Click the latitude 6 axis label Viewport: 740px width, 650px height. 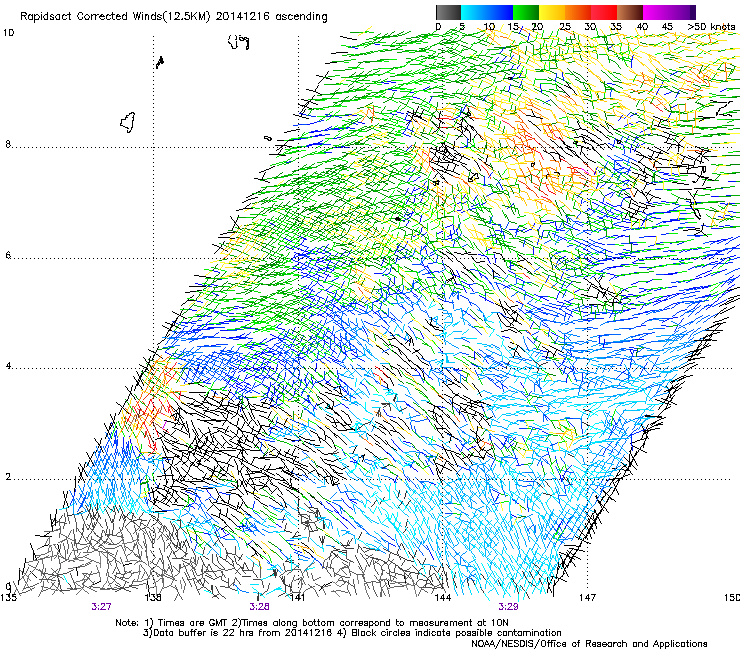(8, 255)
